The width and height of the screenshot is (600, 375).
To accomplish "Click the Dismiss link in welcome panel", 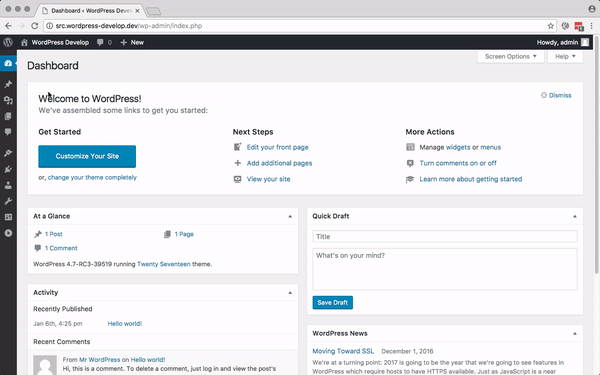I will (x=560, y=95).
